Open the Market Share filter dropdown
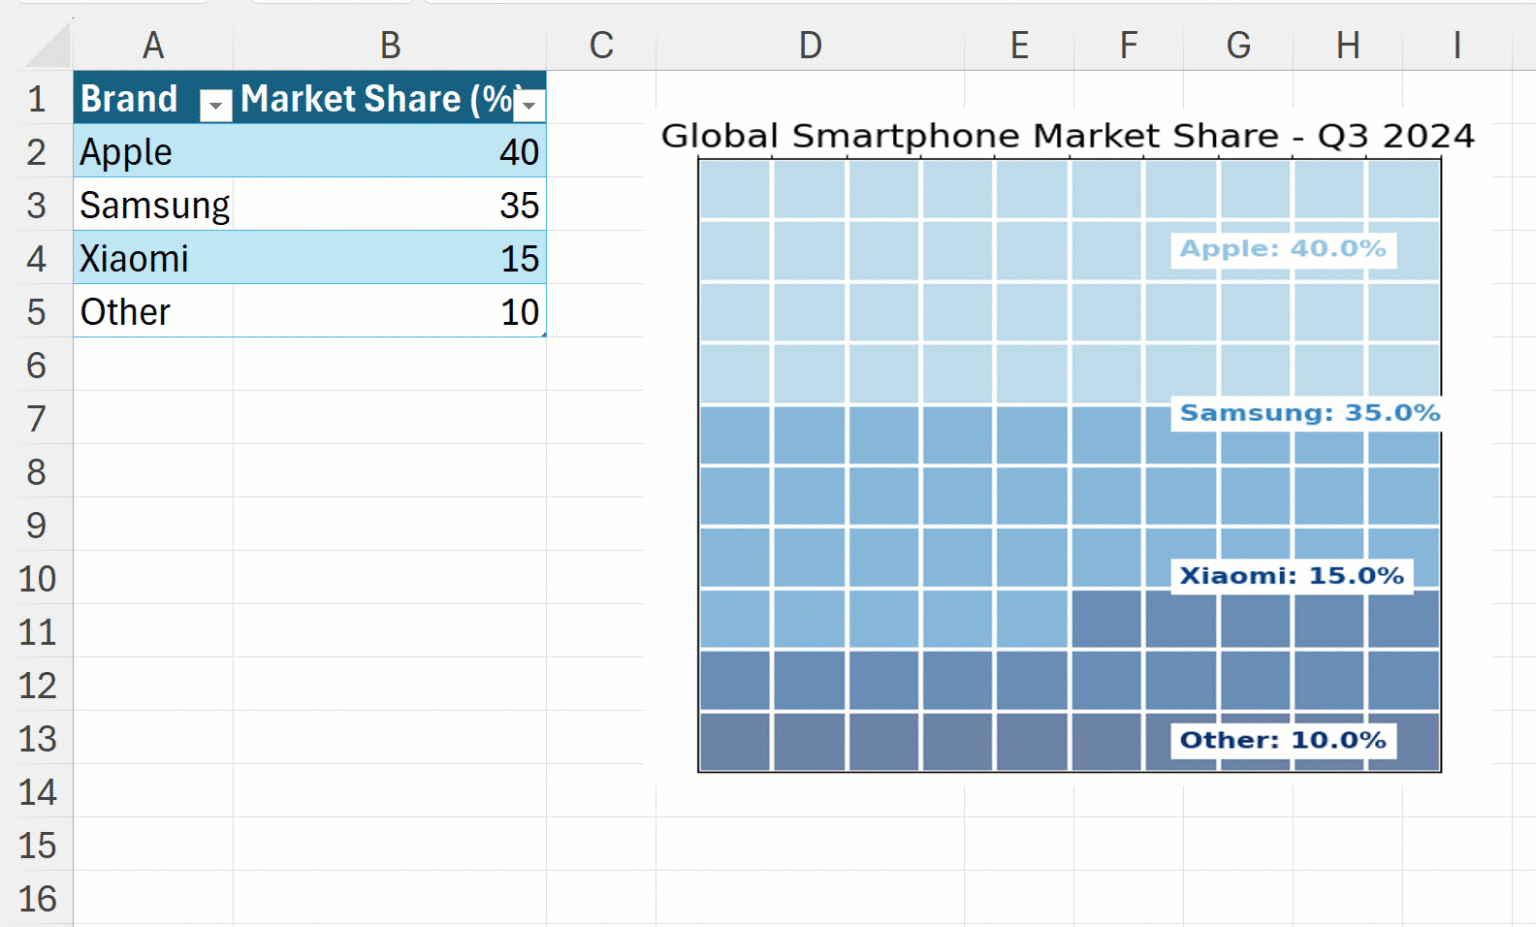1536x927 pixels. [530, 104]
